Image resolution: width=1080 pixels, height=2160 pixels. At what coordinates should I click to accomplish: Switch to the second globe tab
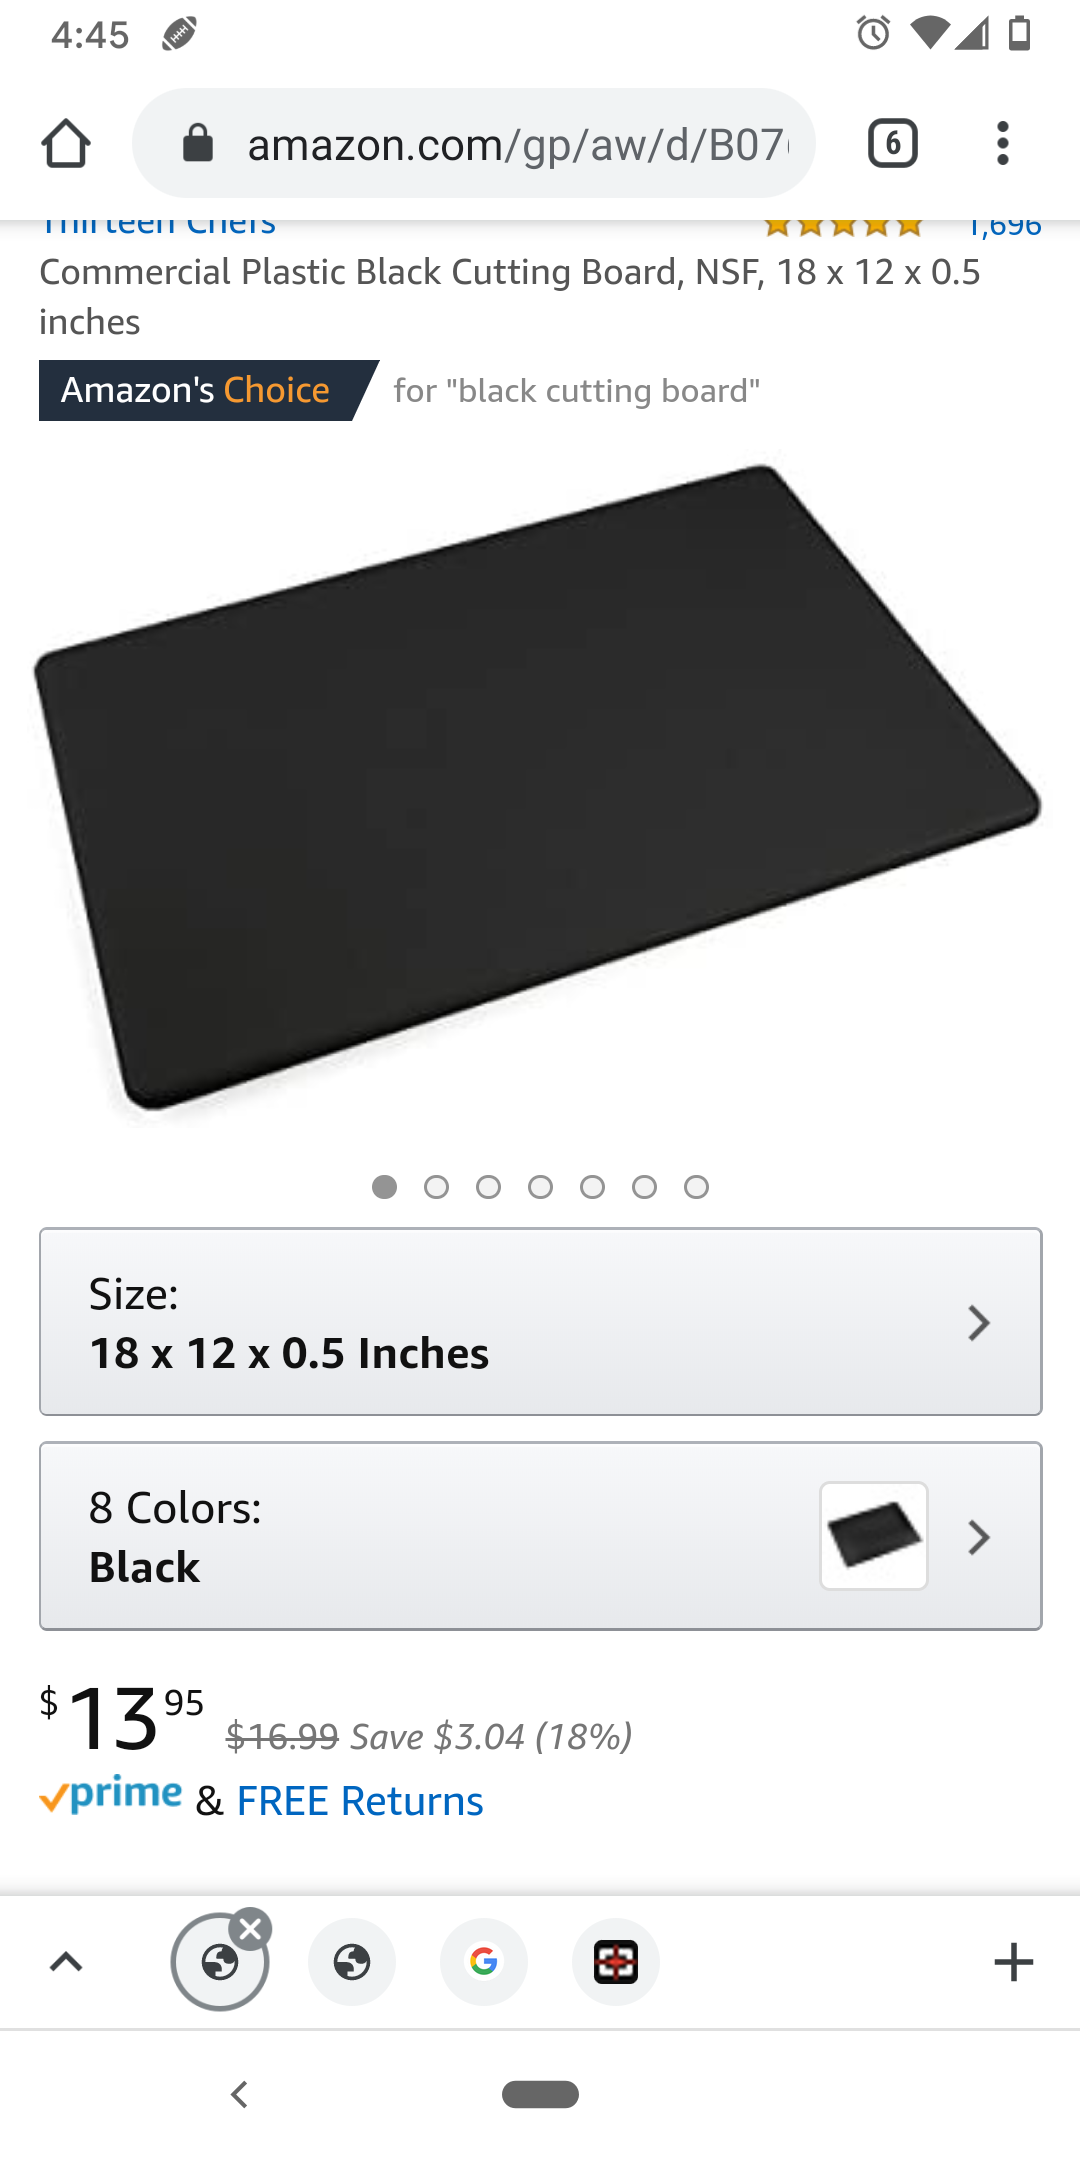[x=352, y=1962]
